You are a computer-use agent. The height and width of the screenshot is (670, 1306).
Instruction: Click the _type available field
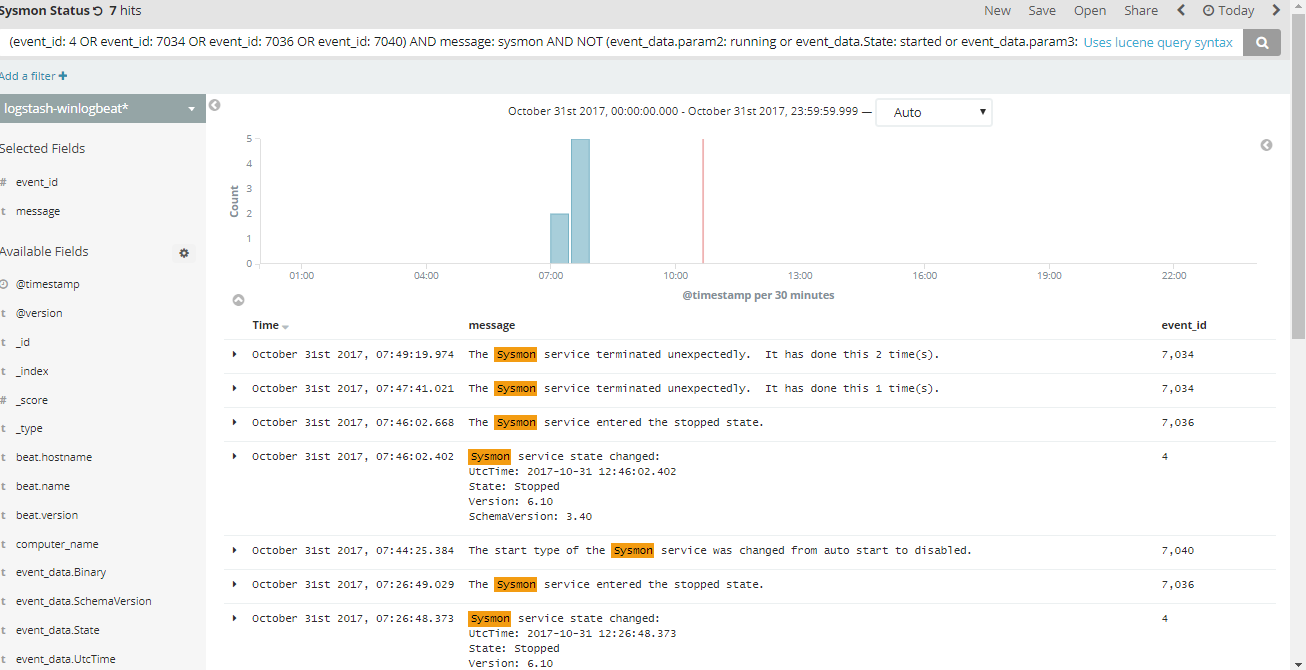tap(29, 428)
